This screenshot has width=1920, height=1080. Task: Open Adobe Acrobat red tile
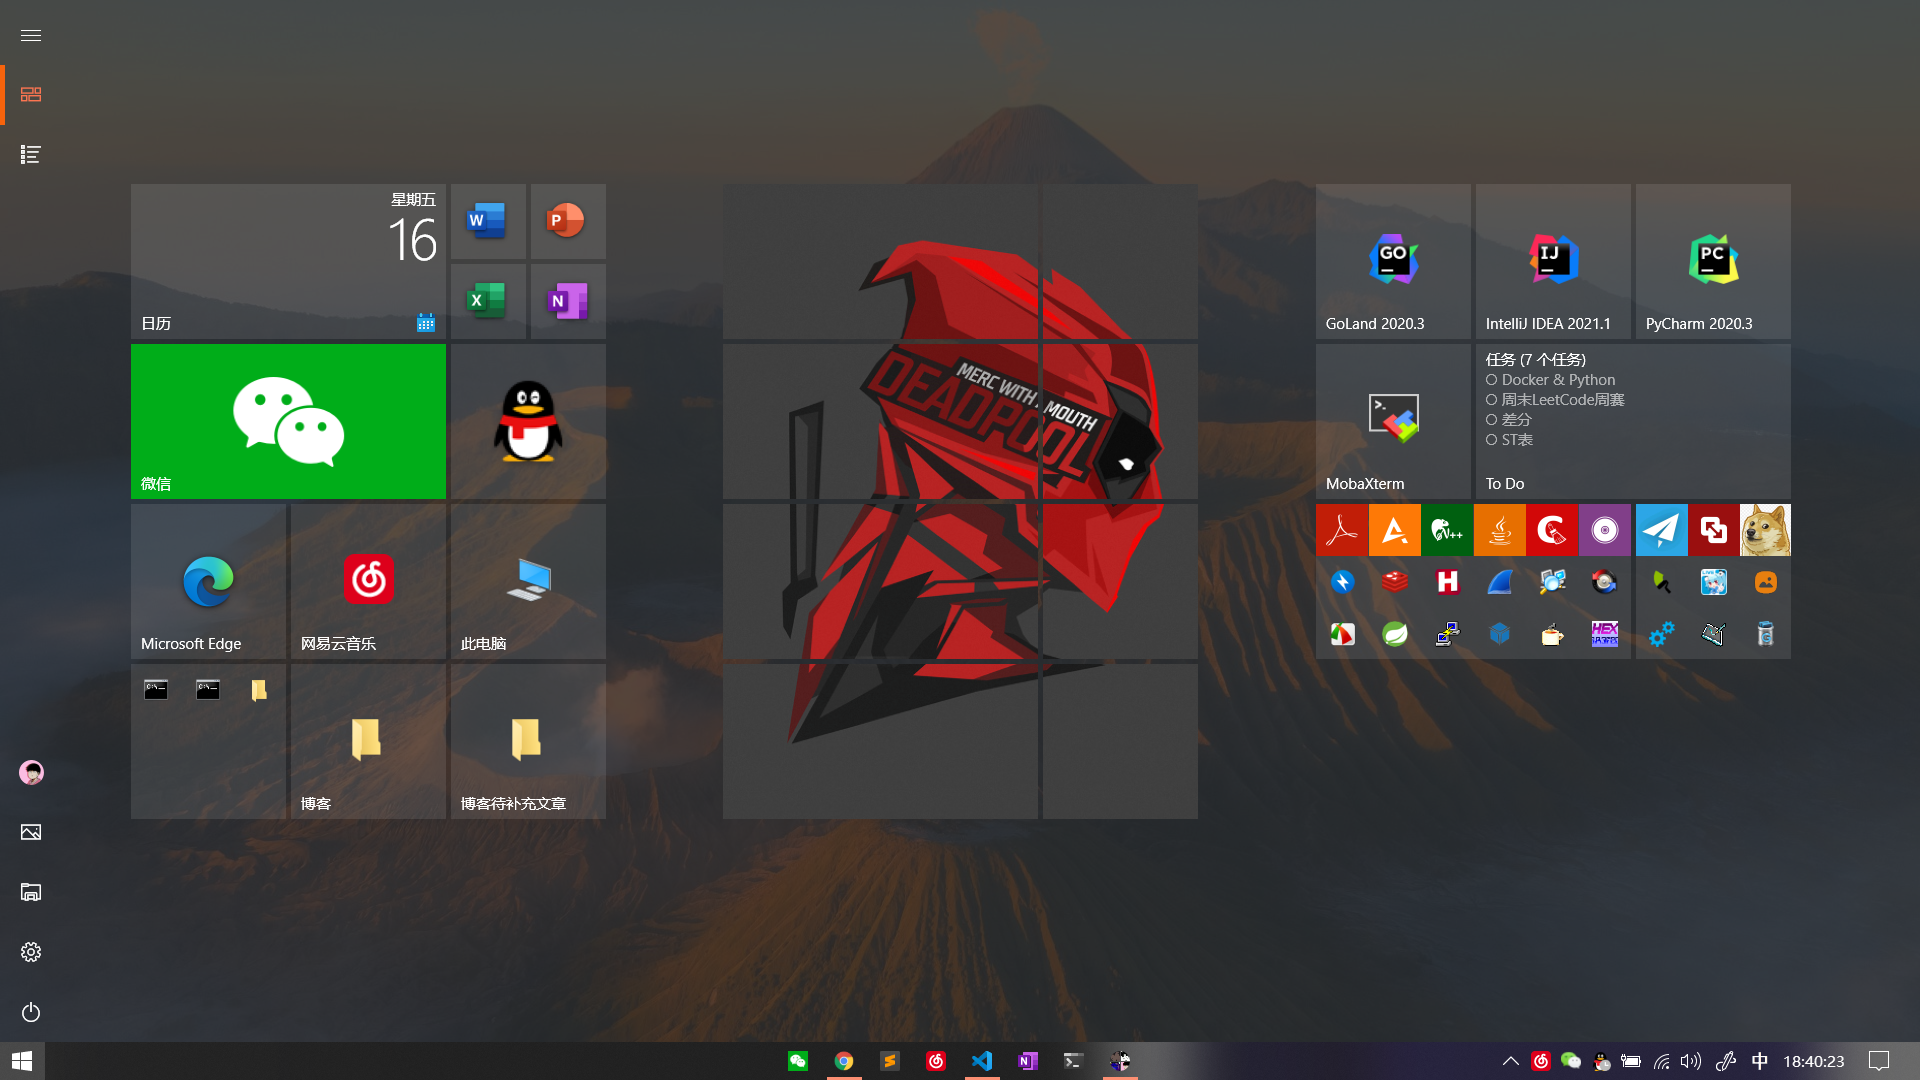coord(1341,530)
